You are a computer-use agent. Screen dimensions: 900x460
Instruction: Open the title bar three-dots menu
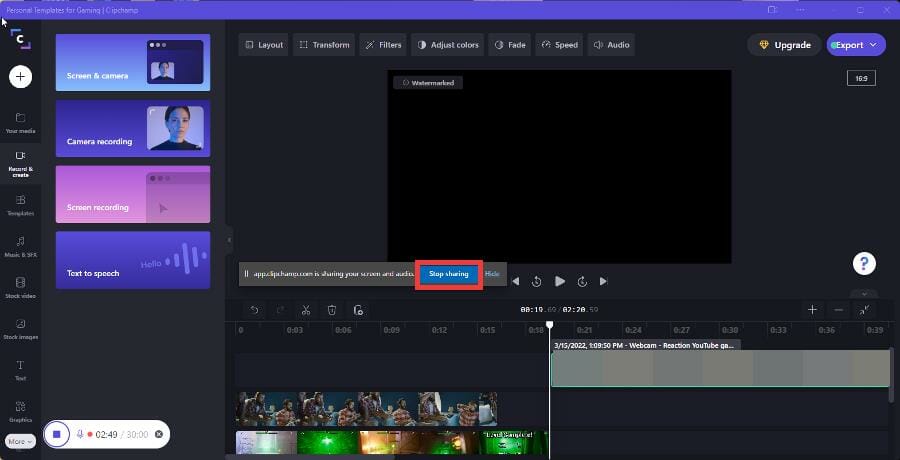801,10
